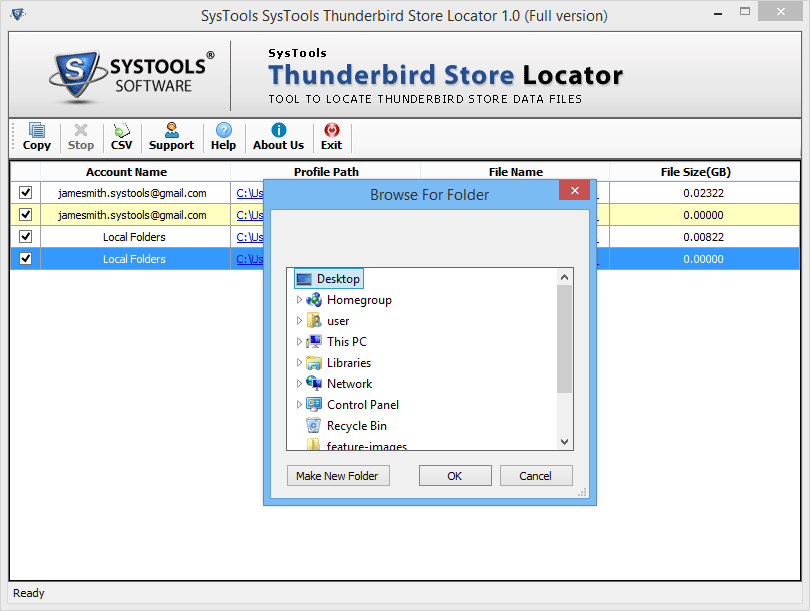Uncheck the 0.00822 Local Folders row checkbox
The height and width of the screenshot is (611, 810).
click(25, 237)
